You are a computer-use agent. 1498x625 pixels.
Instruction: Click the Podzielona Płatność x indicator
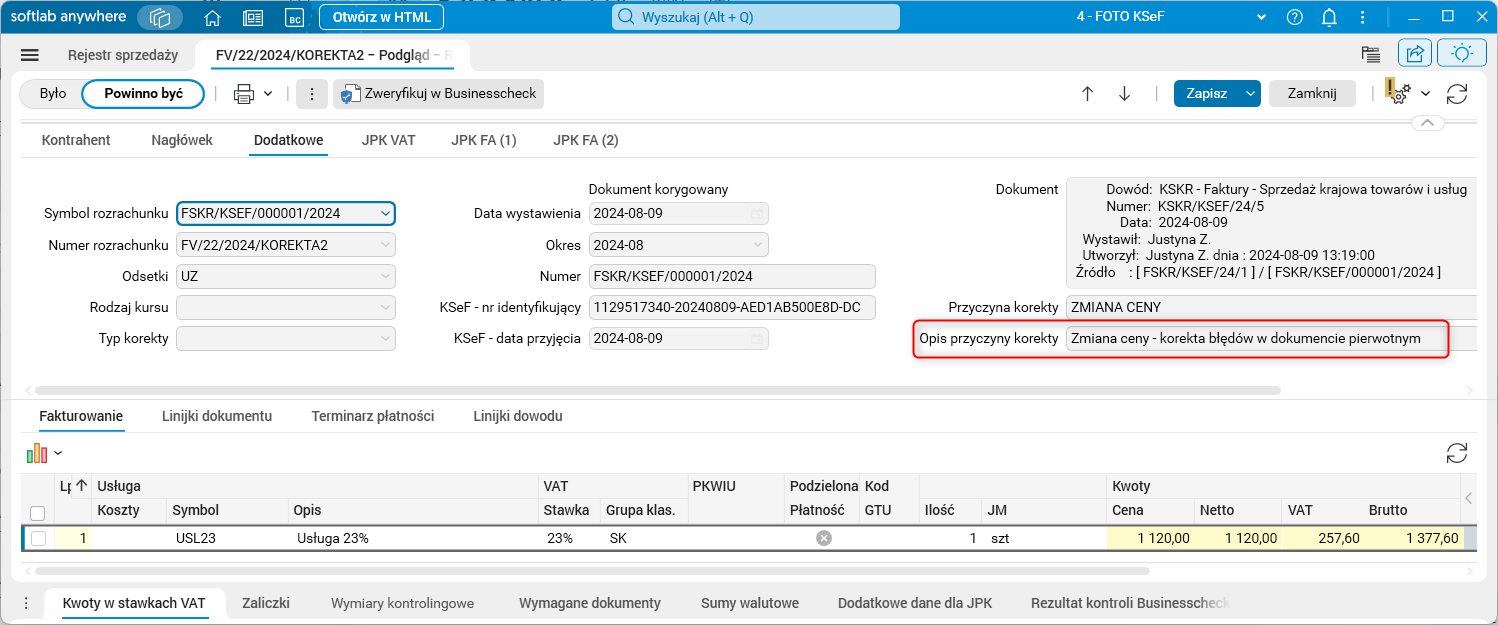point(823,538)
